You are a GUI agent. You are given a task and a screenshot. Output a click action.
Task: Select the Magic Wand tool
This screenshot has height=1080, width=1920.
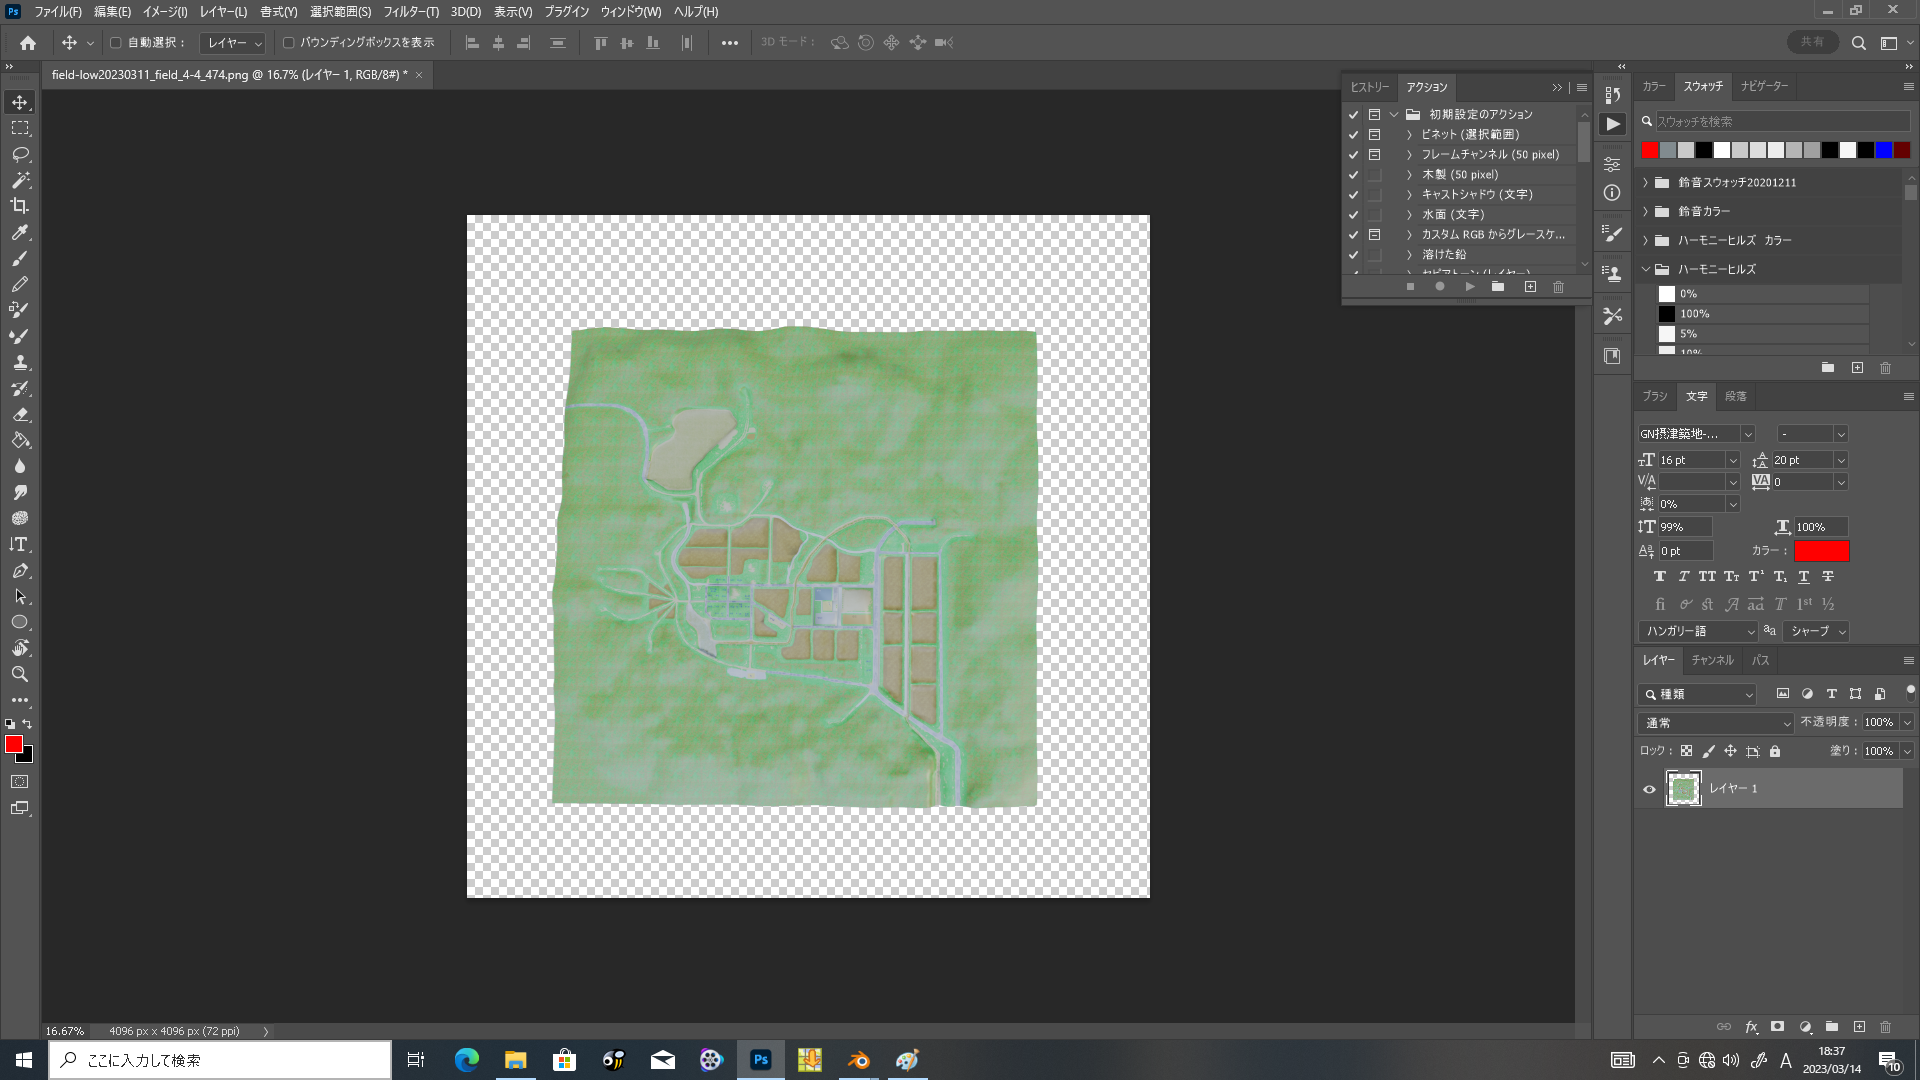20,180
